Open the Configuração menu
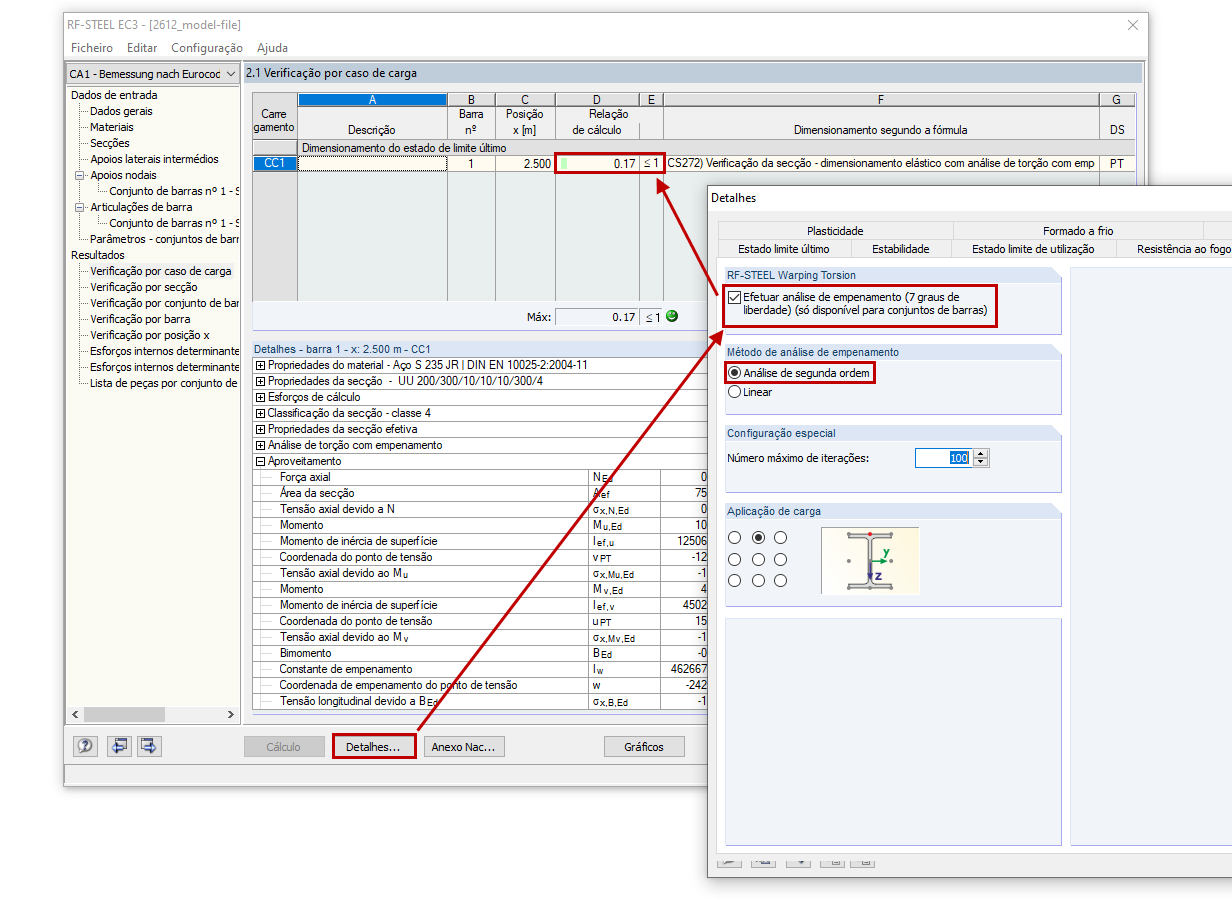The image size is (1232, 900). point(207,48)
